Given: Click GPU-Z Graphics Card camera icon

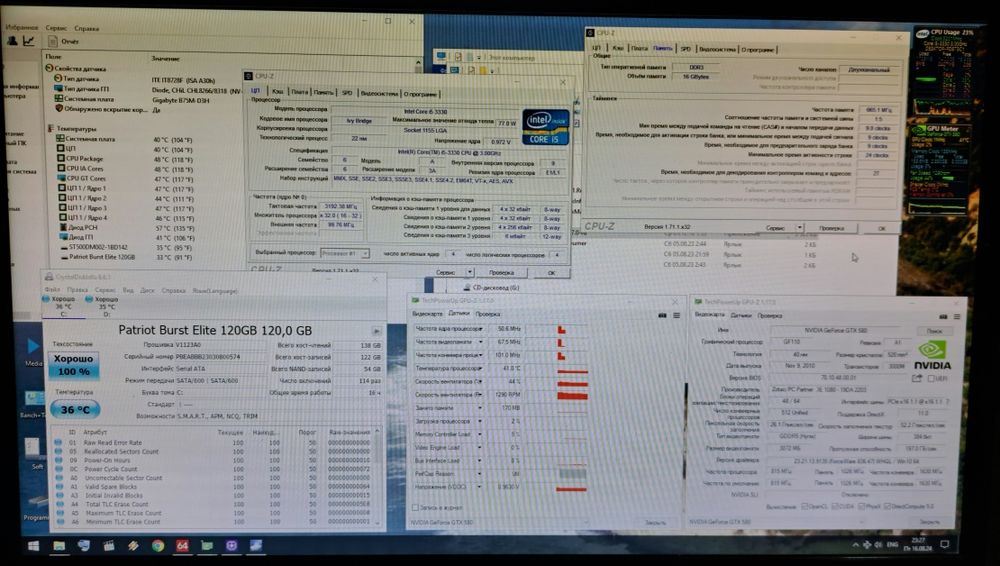Looking at the screenshot, I should tap(943, 317).
